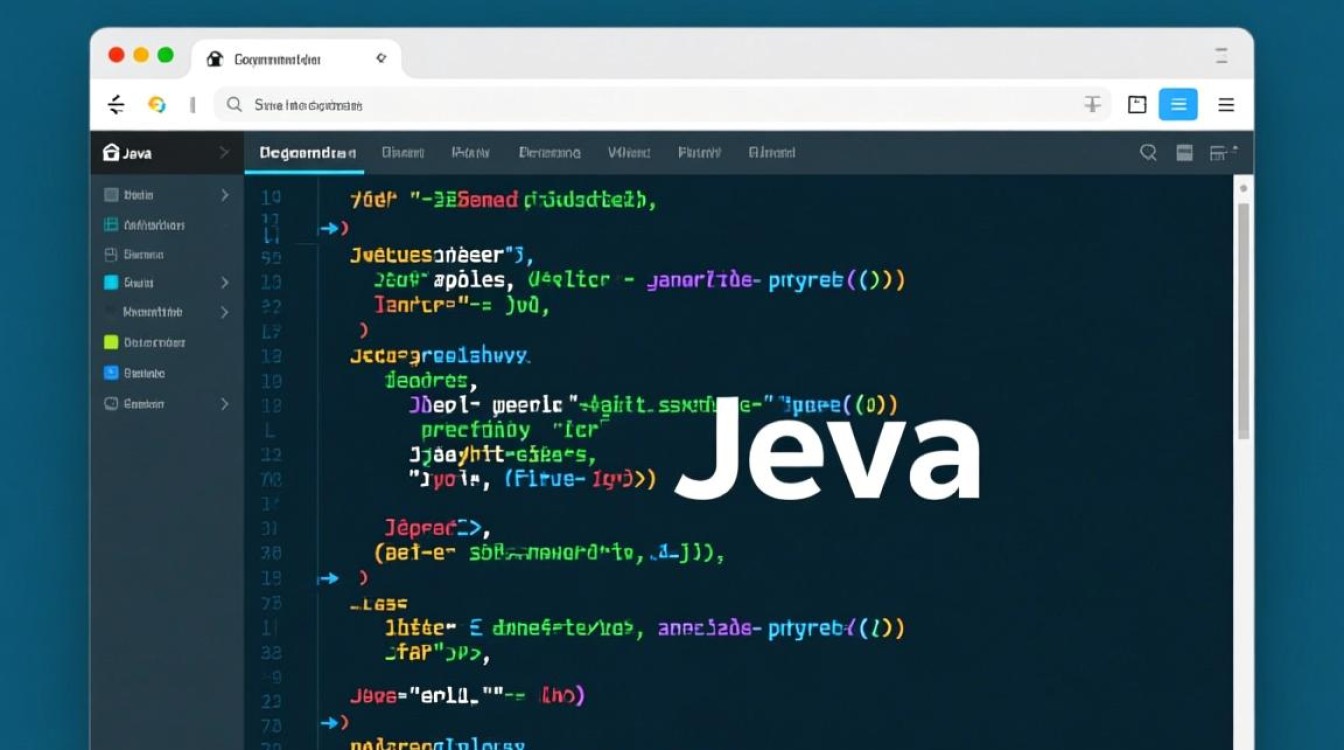Click the orange reload icon beside back arrow

pos(156,105)
